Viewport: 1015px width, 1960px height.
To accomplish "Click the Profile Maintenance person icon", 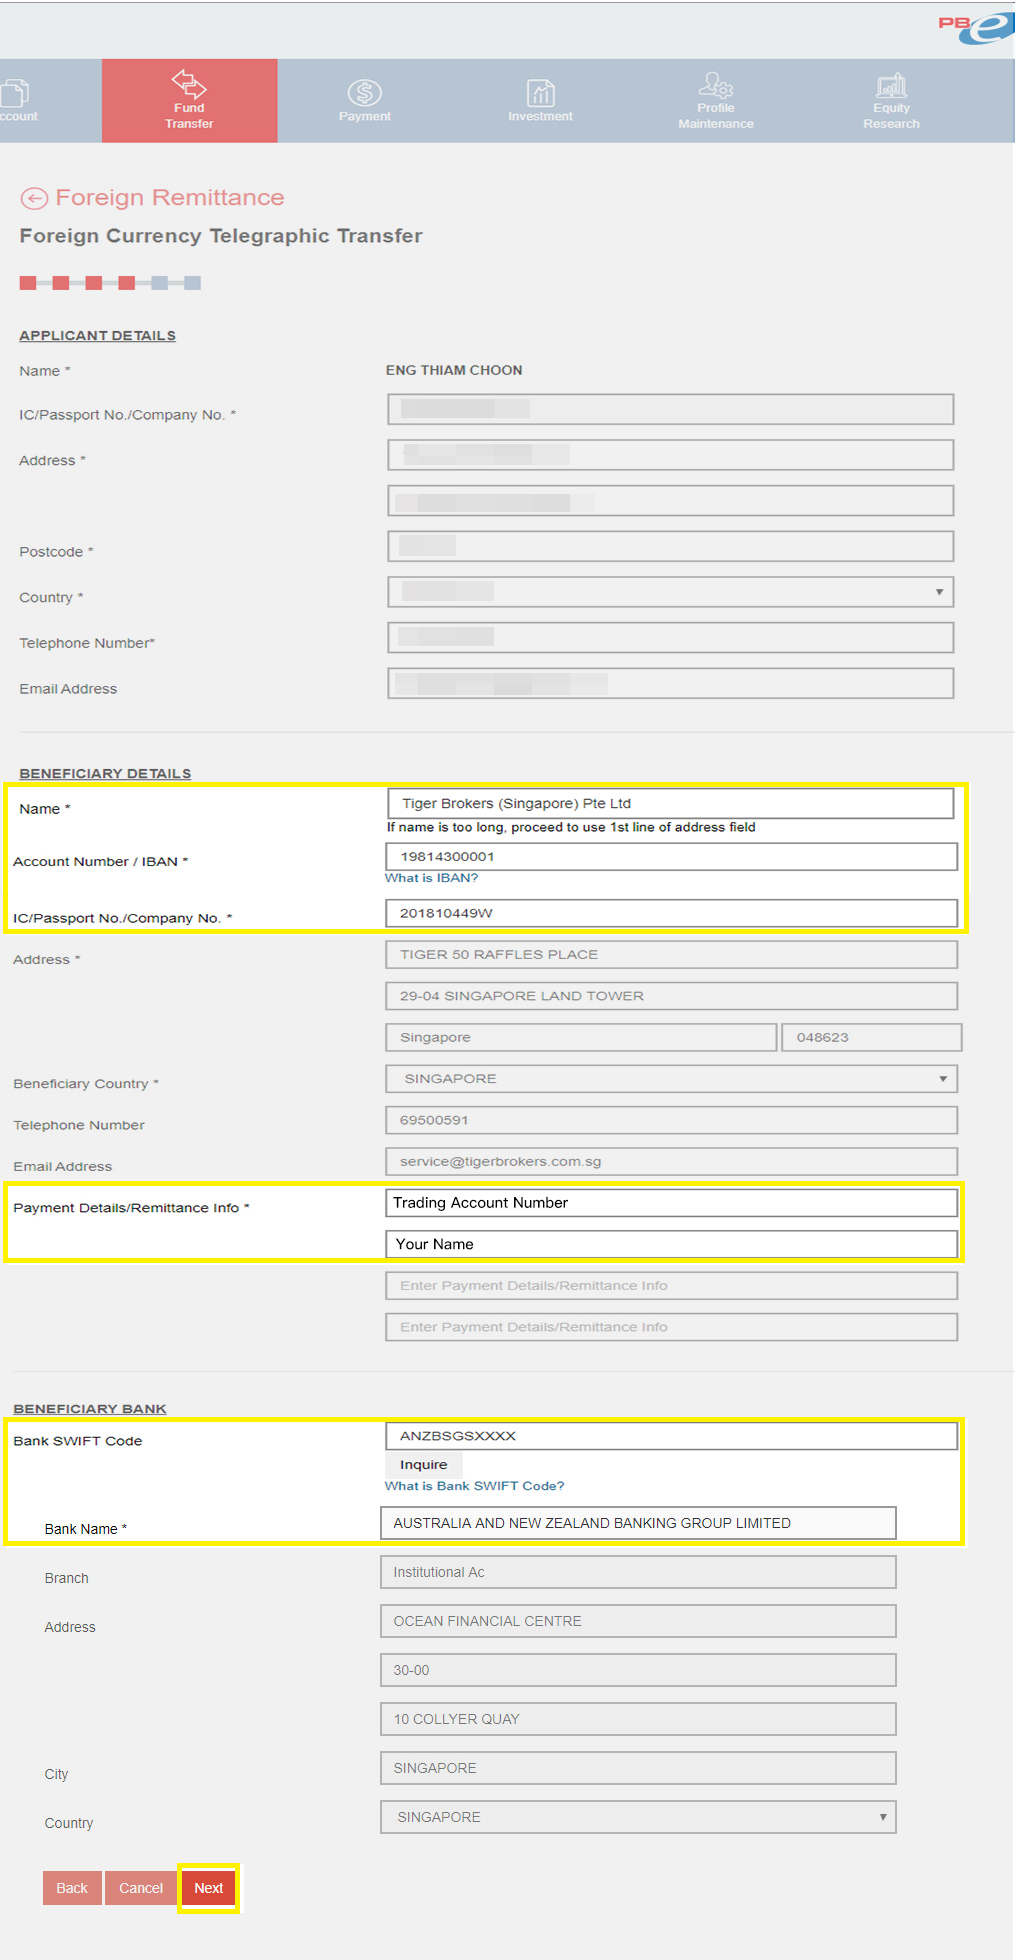I will tap(716, 85).
